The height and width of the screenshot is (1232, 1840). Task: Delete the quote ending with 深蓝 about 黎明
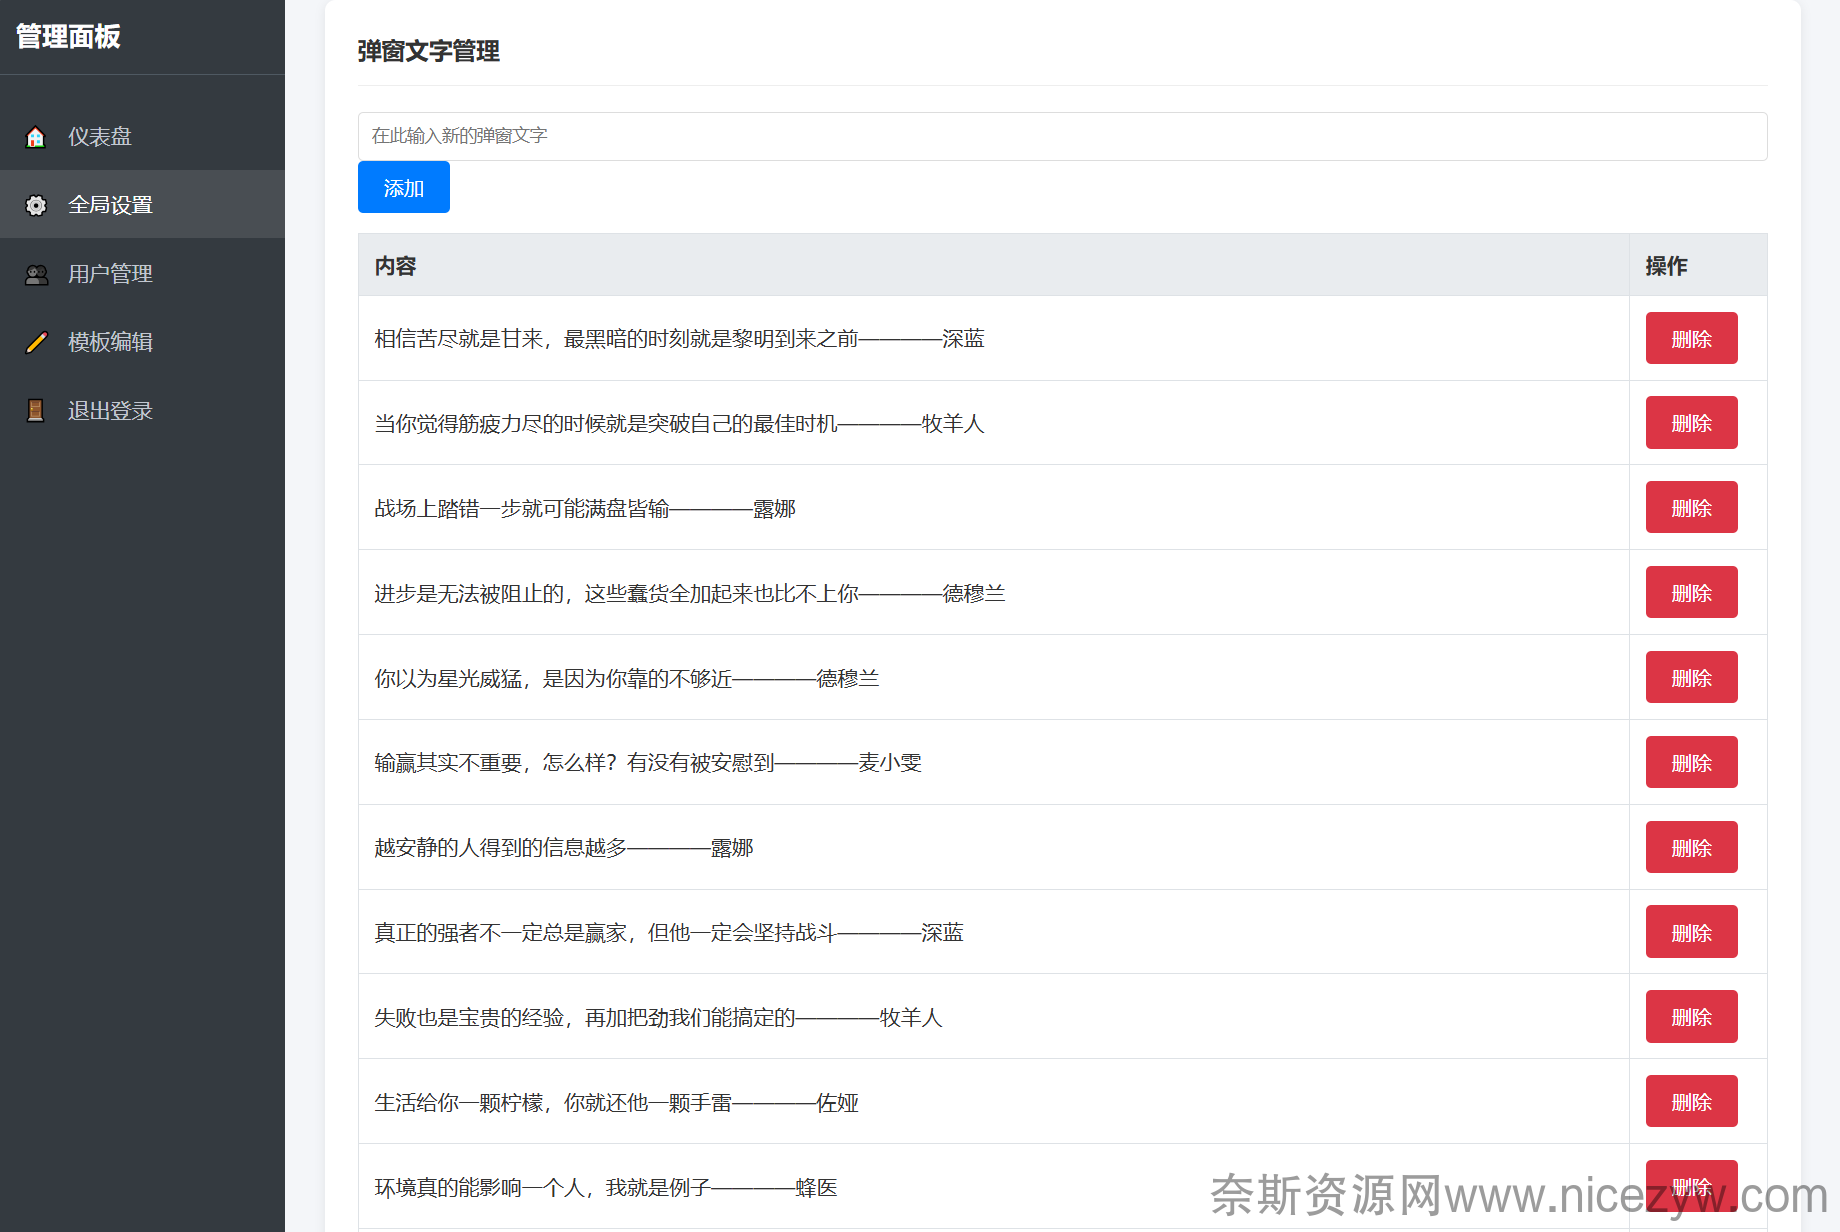(x=1691, y=339)
